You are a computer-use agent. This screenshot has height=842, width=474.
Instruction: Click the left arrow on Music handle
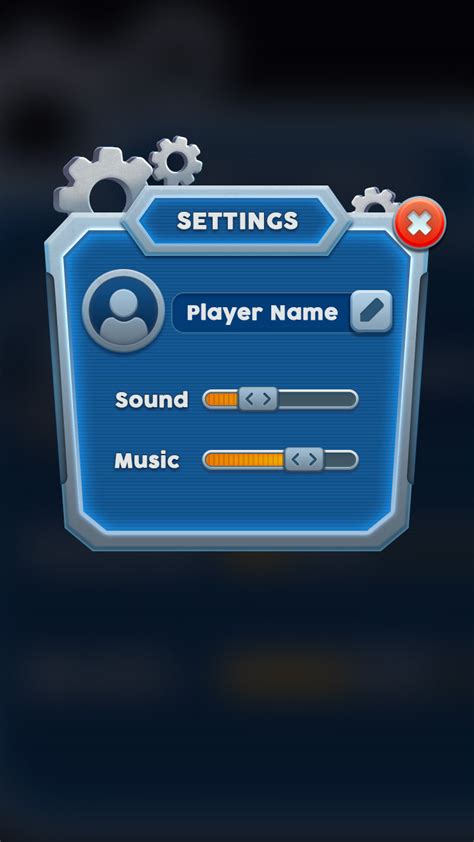295,460
